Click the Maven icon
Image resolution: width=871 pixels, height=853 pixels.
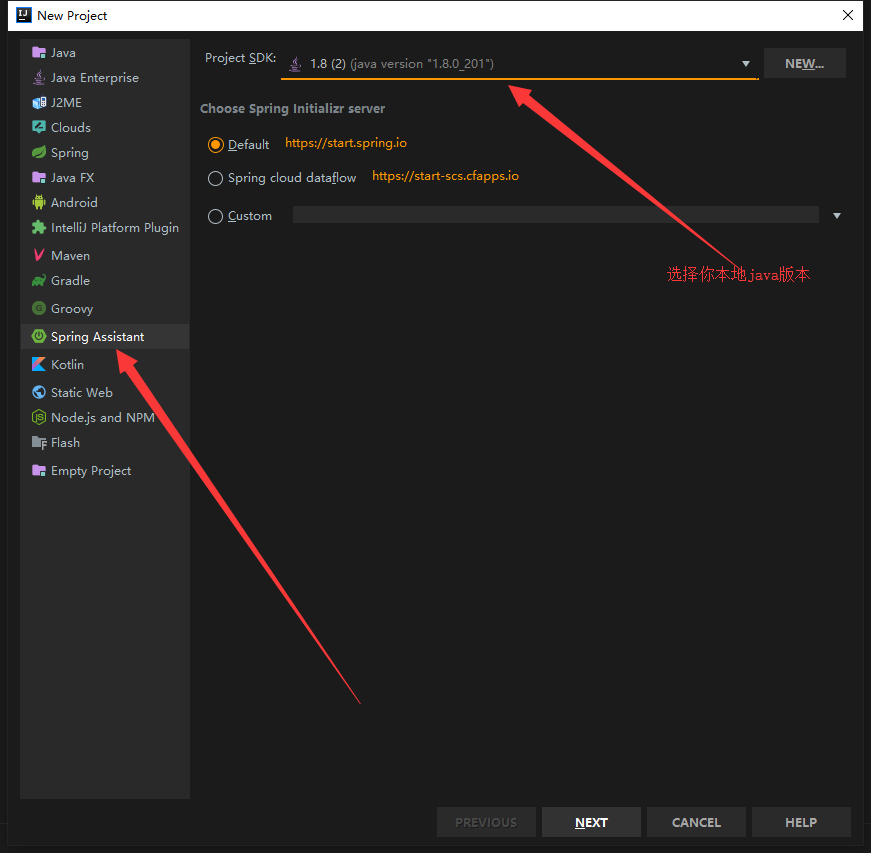point(38,255)
